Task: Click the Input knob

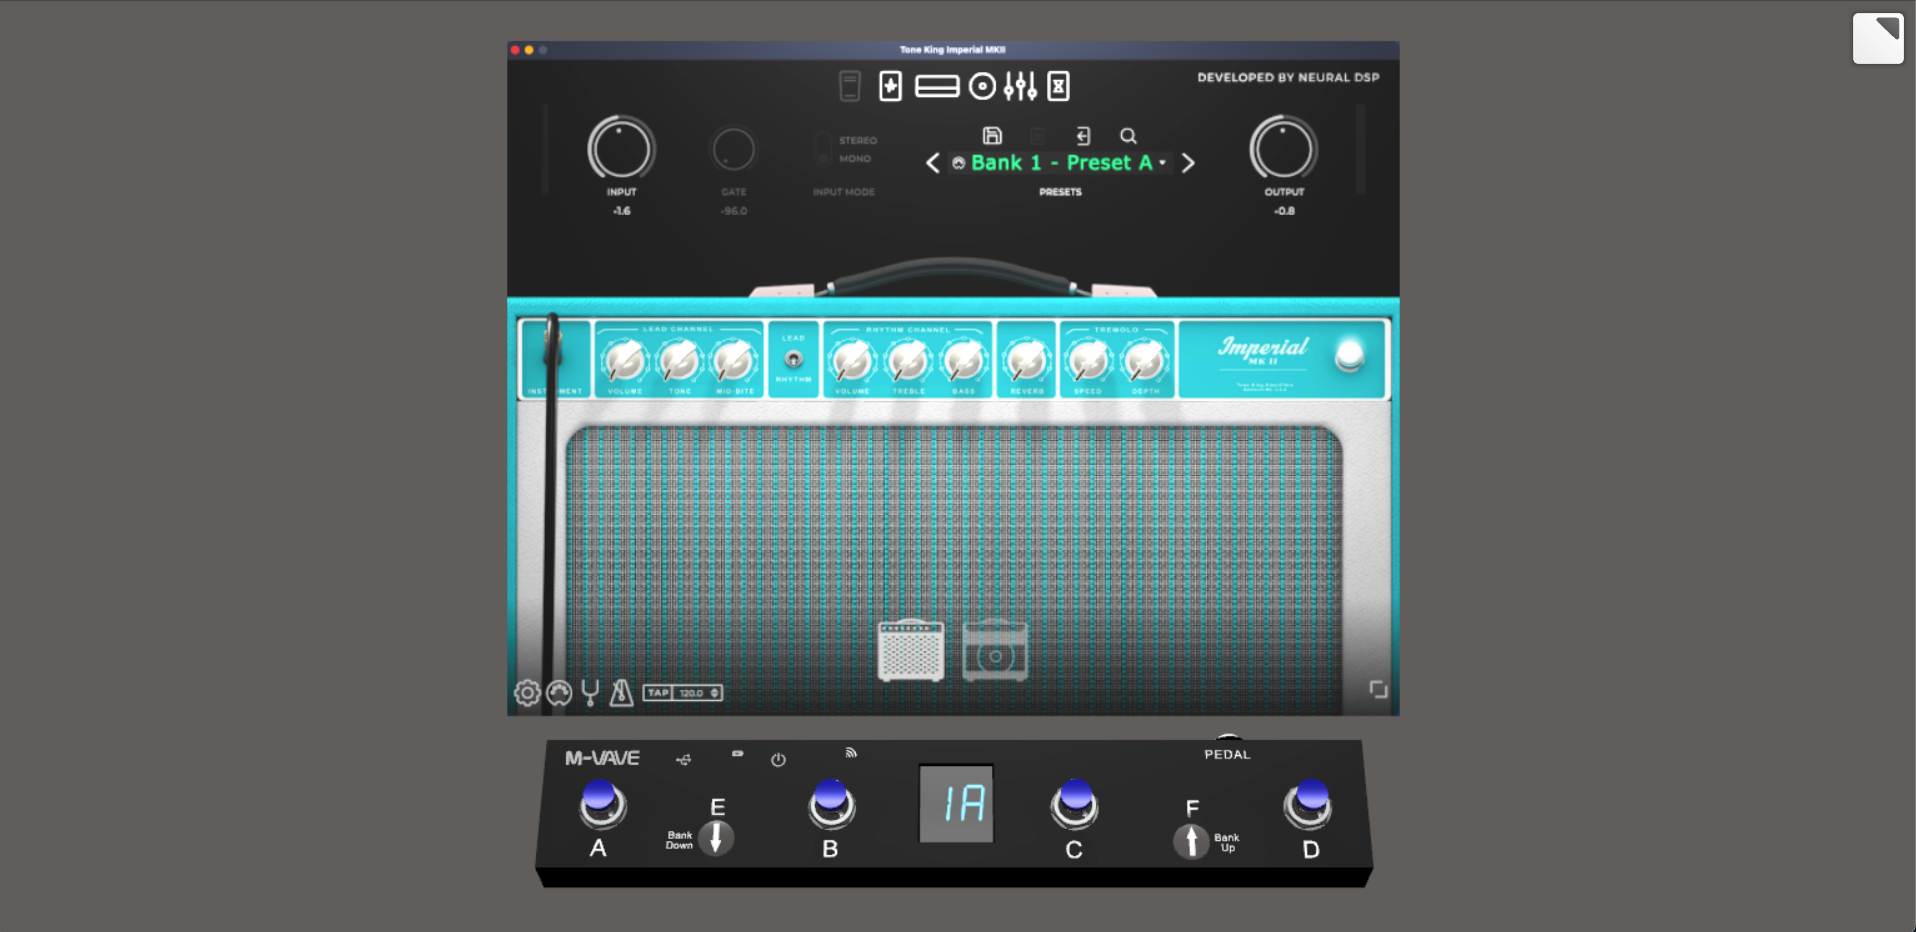Action: pyautogui.click(x=621, y=150)
